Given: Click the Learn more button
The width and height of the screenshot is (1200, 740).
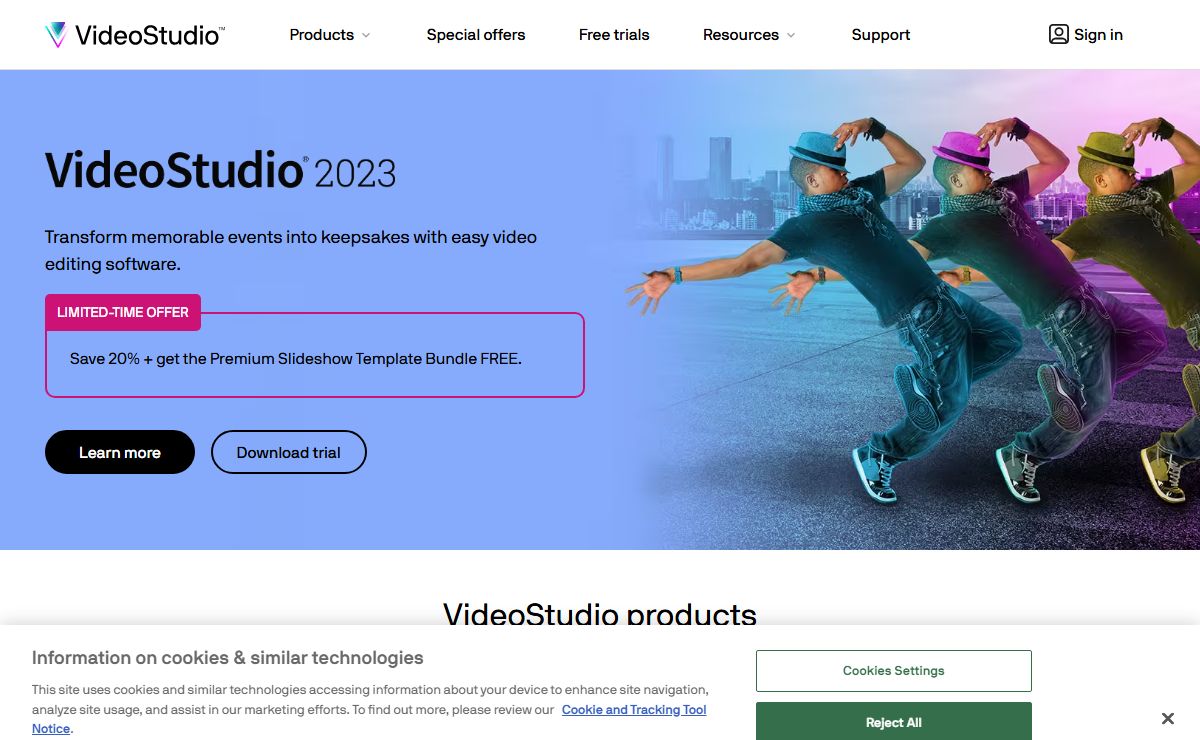Looking at the screenshot, I should pos(120,452).
